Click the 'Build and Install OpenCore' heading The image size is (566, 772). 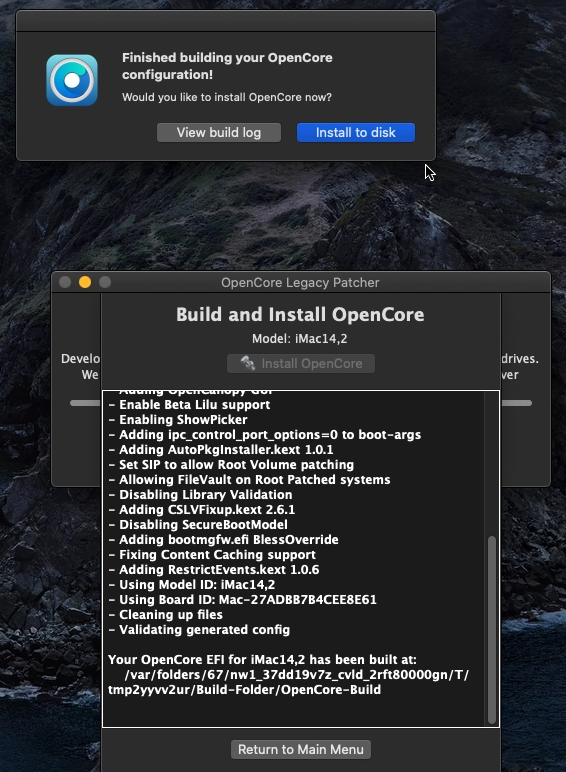pyautogui.click(x=300, y=315)
